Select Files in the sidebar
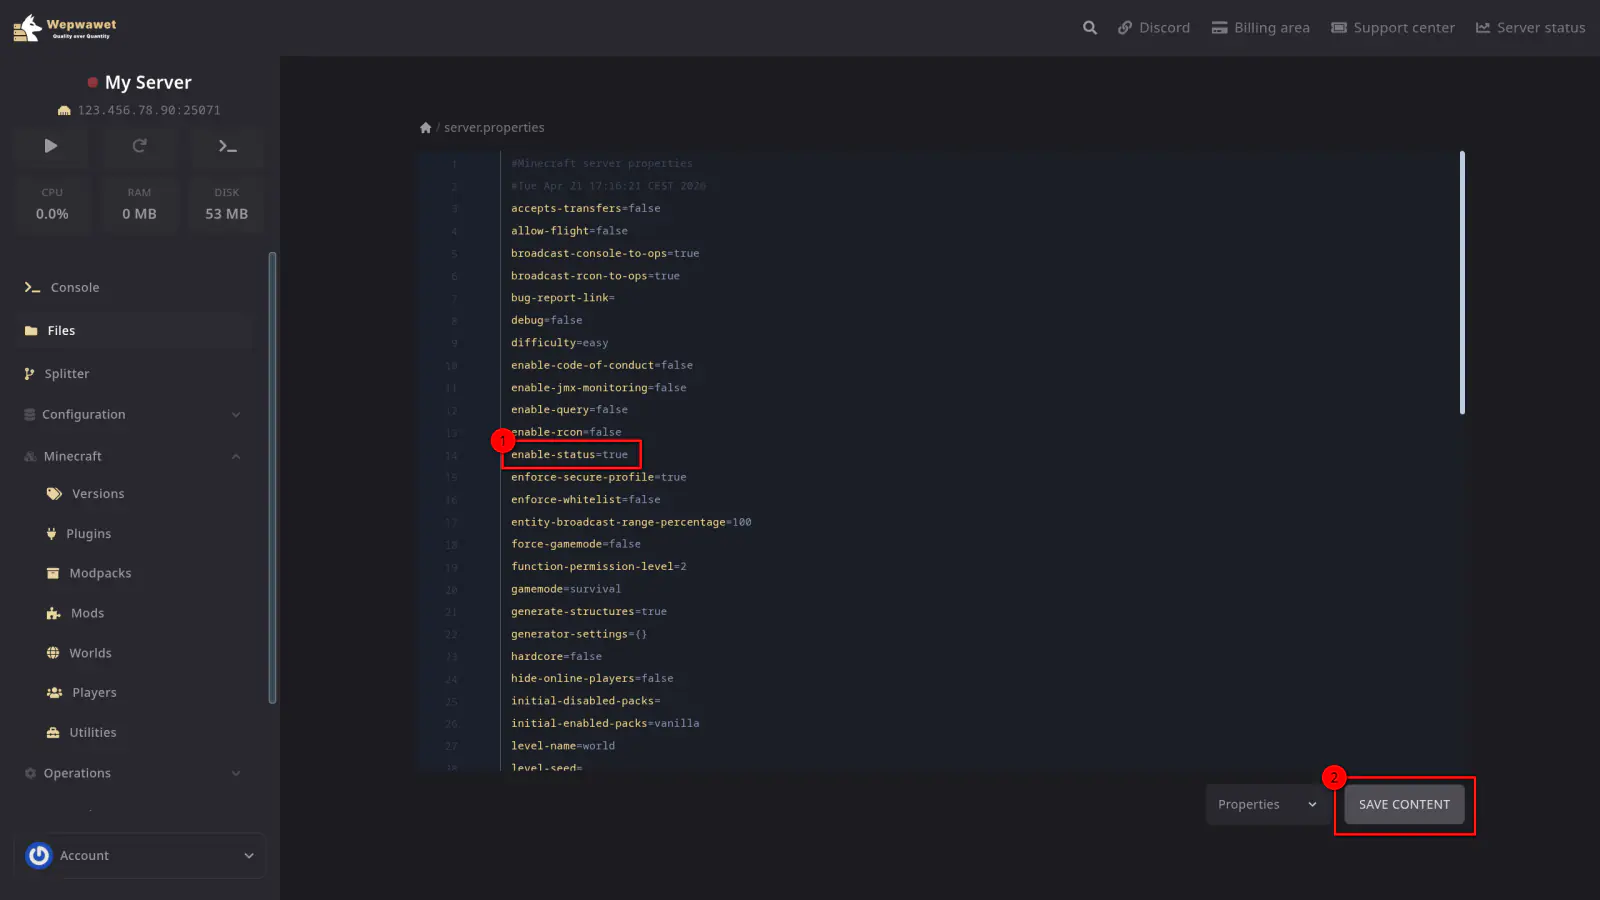 [x=61, y=331]
